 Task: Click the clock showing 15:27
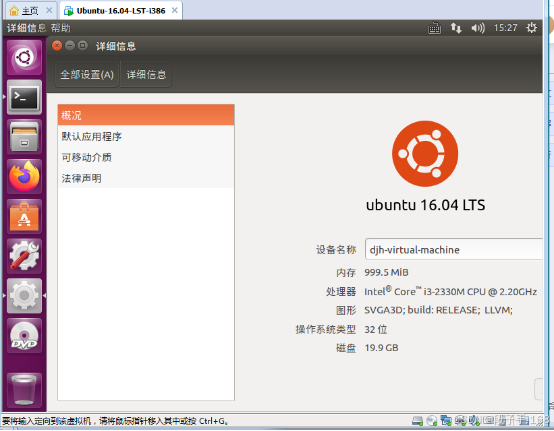point(505,28)
